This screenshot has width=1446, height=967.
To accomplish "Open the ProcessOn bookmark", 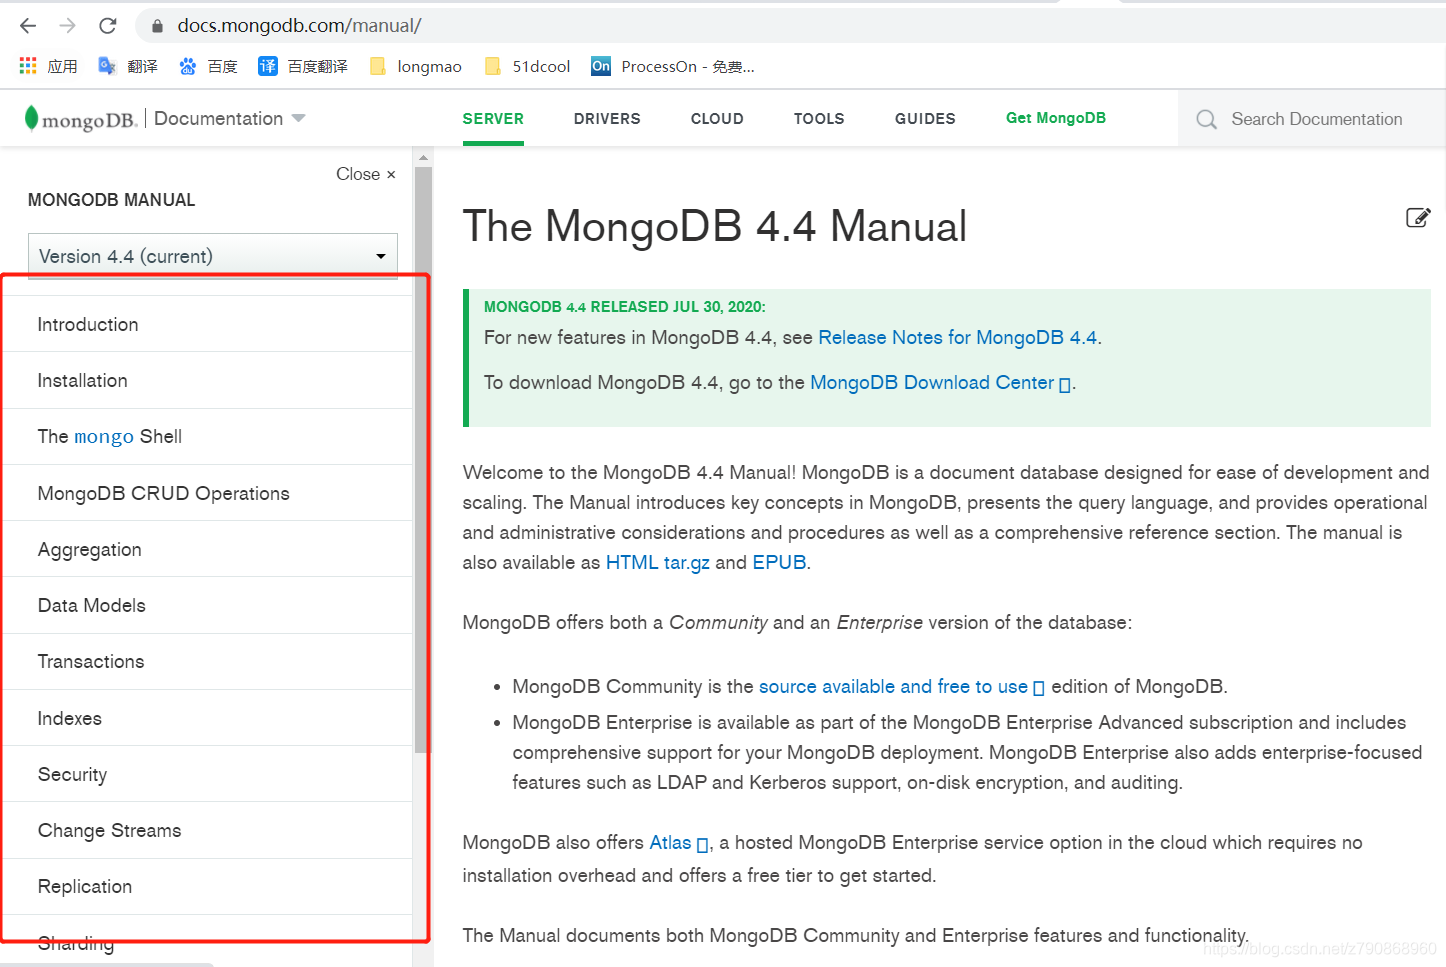I will click(672, 66).
